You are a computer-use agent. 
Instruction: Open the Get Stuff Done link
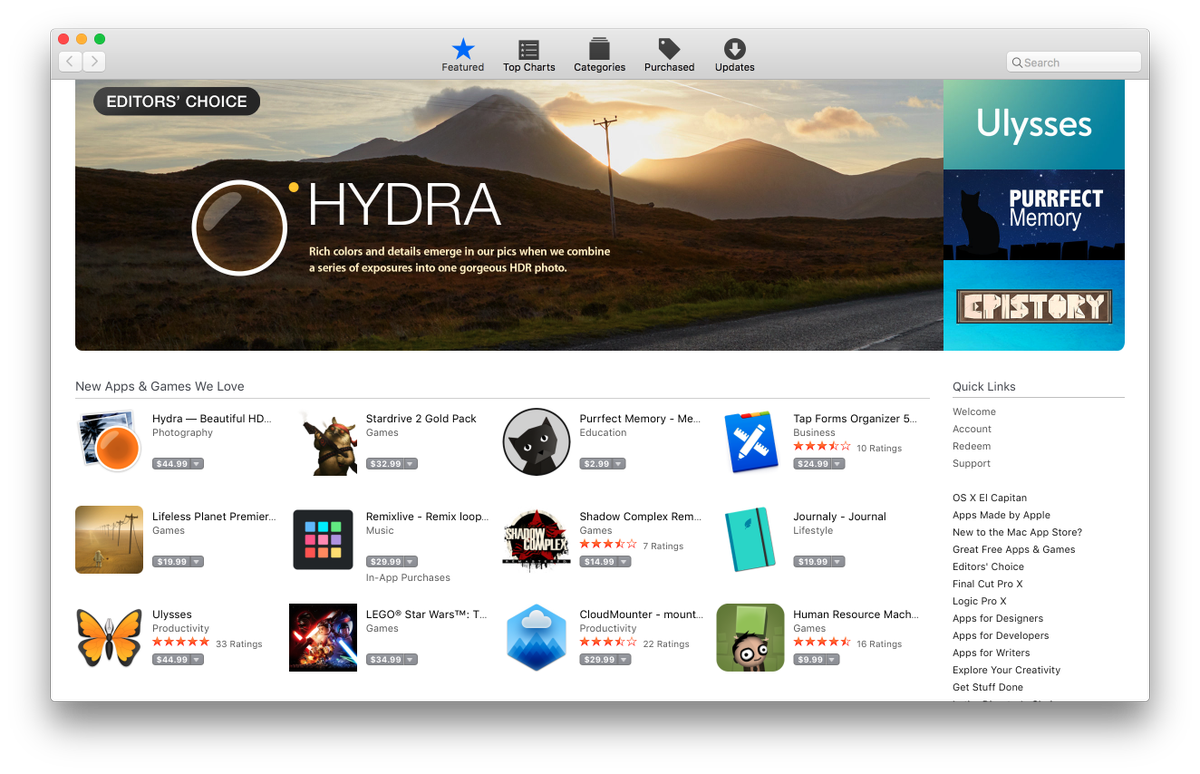[987, 687]
